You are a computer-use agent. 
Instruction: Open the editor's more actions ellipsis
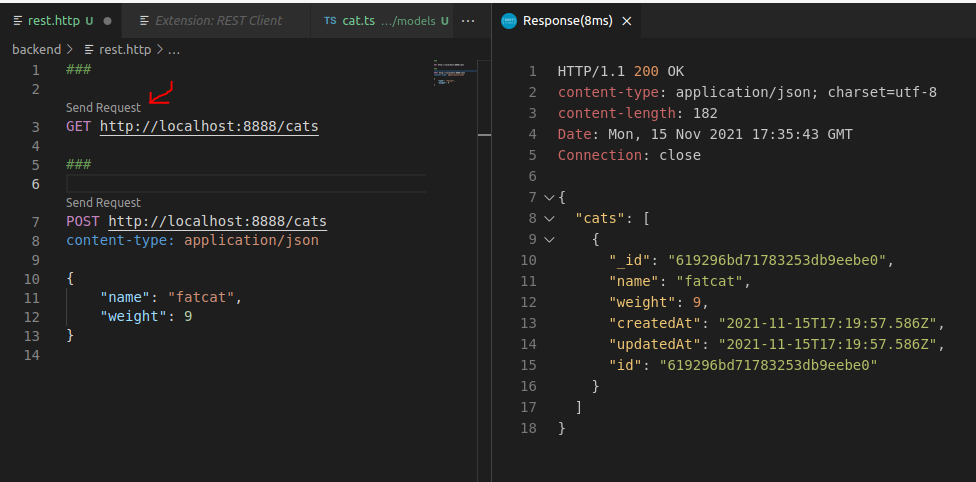pos(468,20)
